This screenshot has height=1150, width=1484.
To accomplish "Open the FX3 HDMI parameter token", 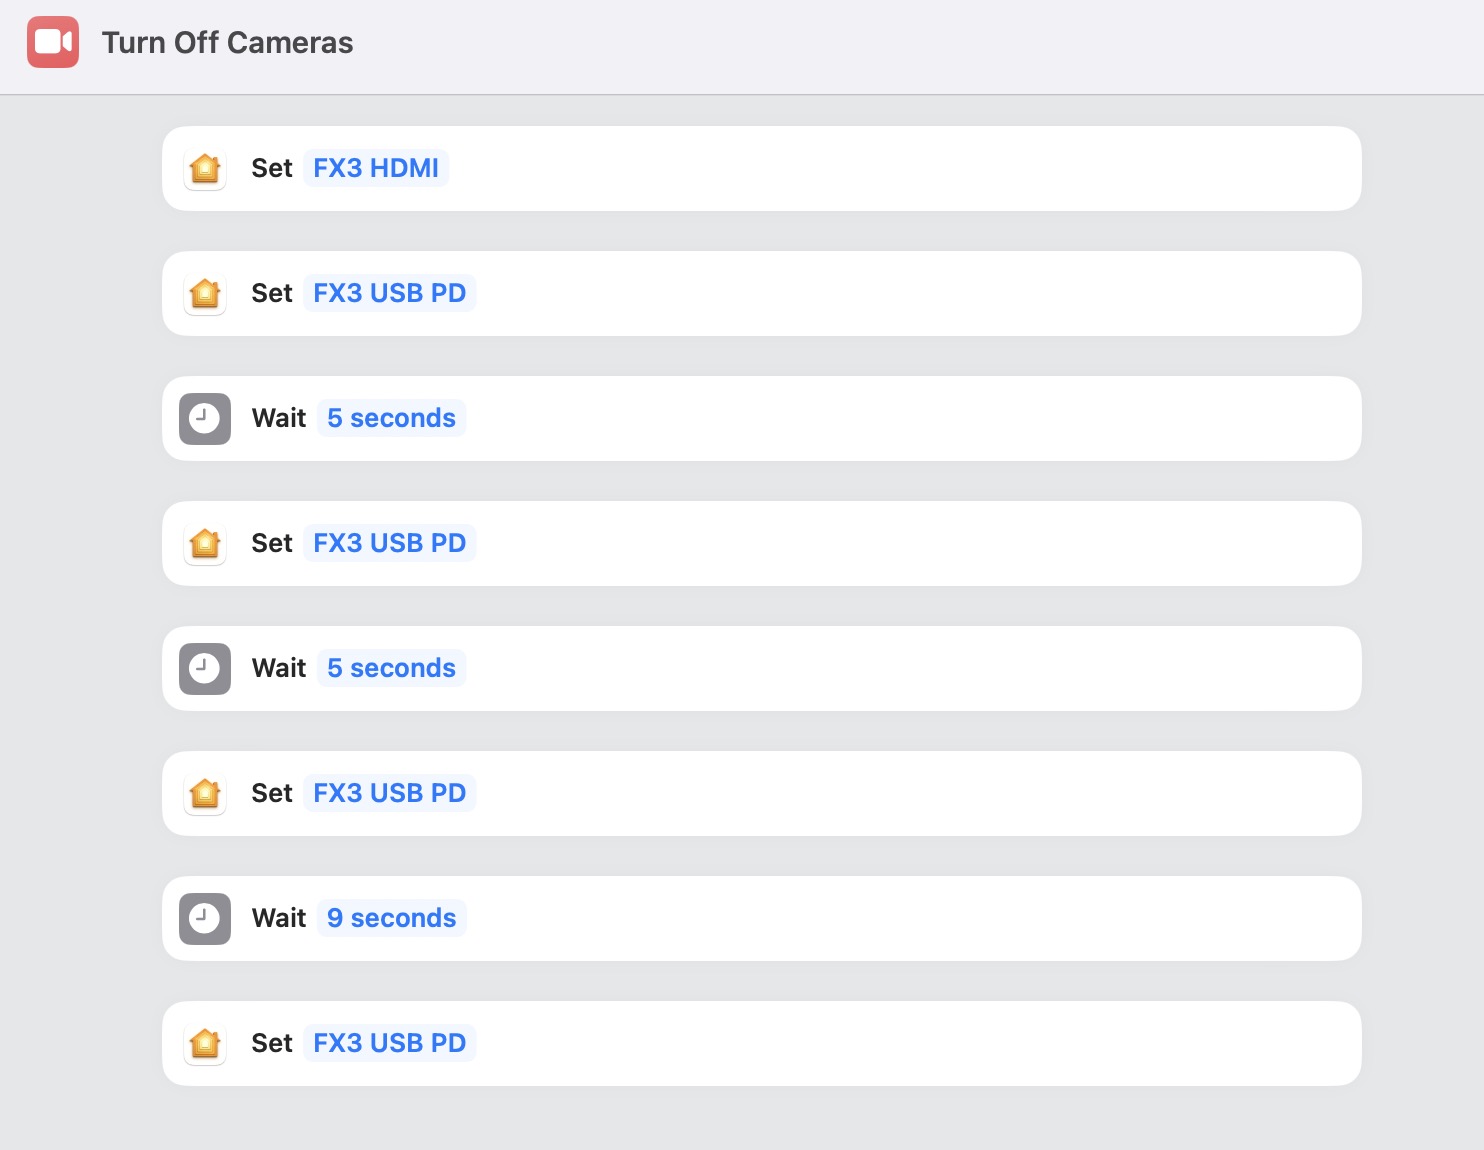I will (x=376, y=168).
